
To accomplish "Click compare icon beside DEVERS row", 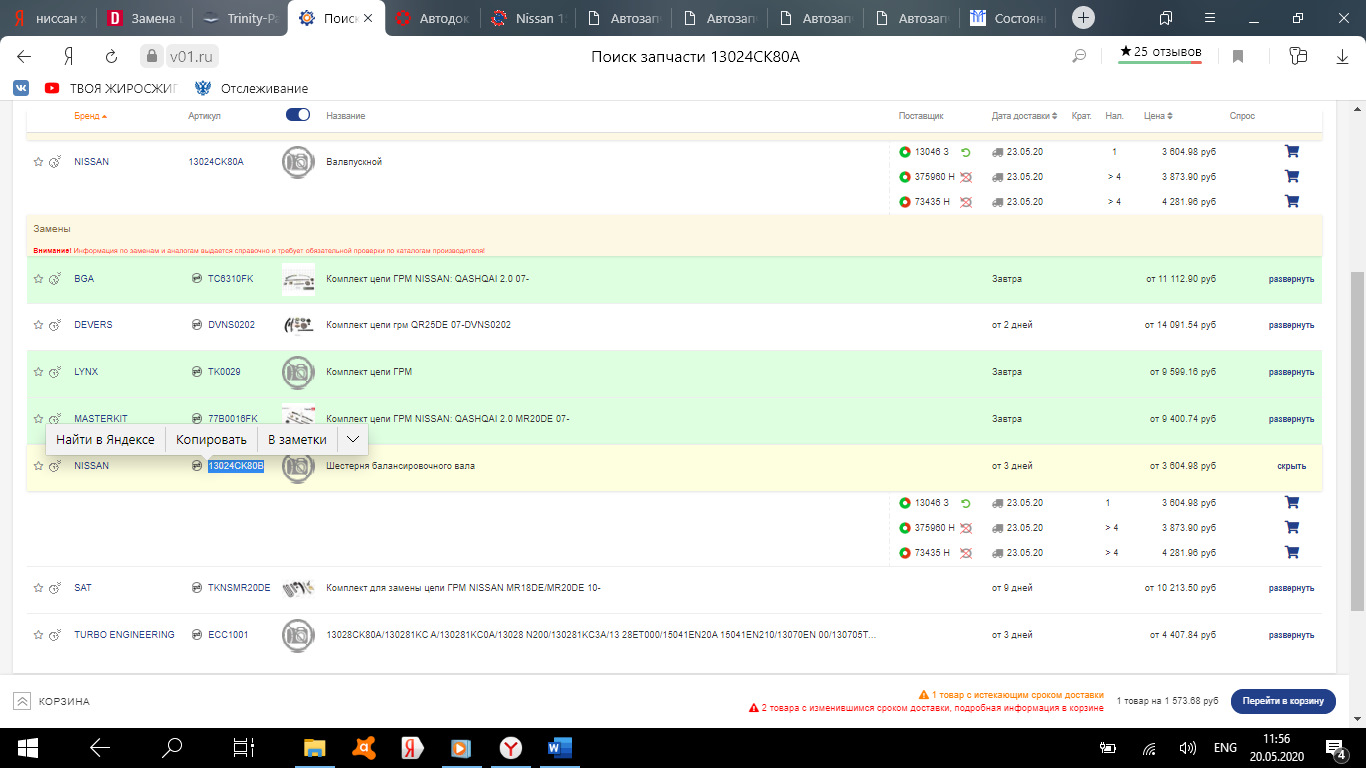I will tap(55, 325).
